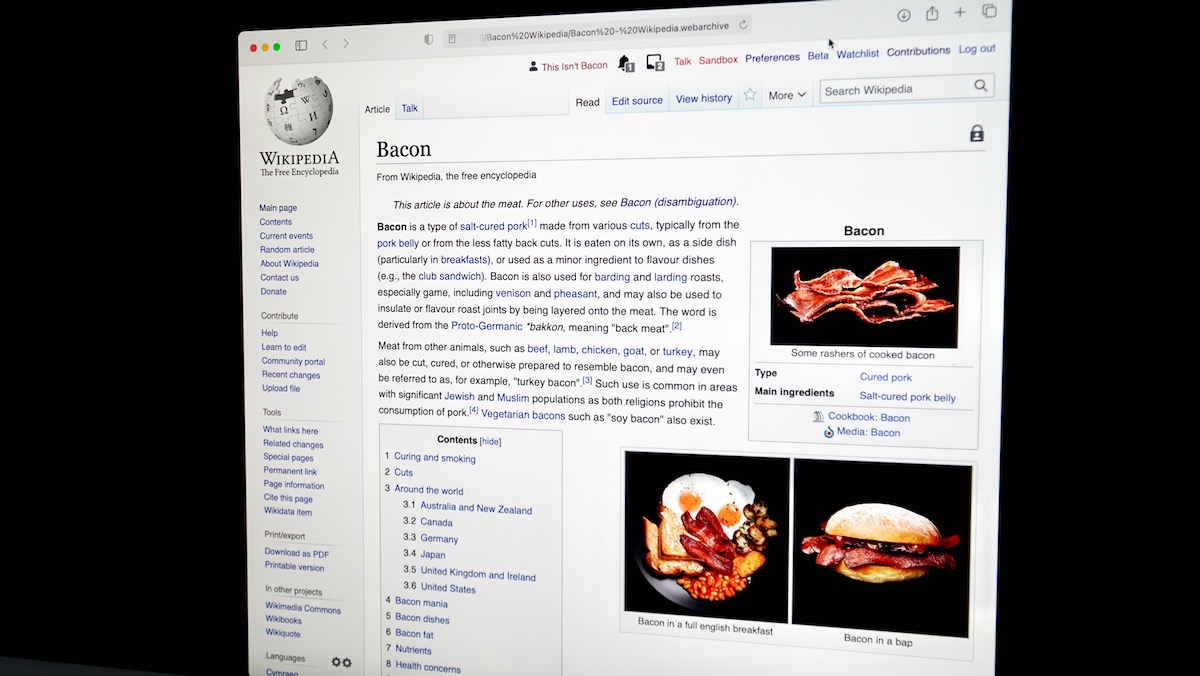Screen dimensions: 1200x676
Task: Follow the salt-cured pork link in the intro
Action: [493, 227]
